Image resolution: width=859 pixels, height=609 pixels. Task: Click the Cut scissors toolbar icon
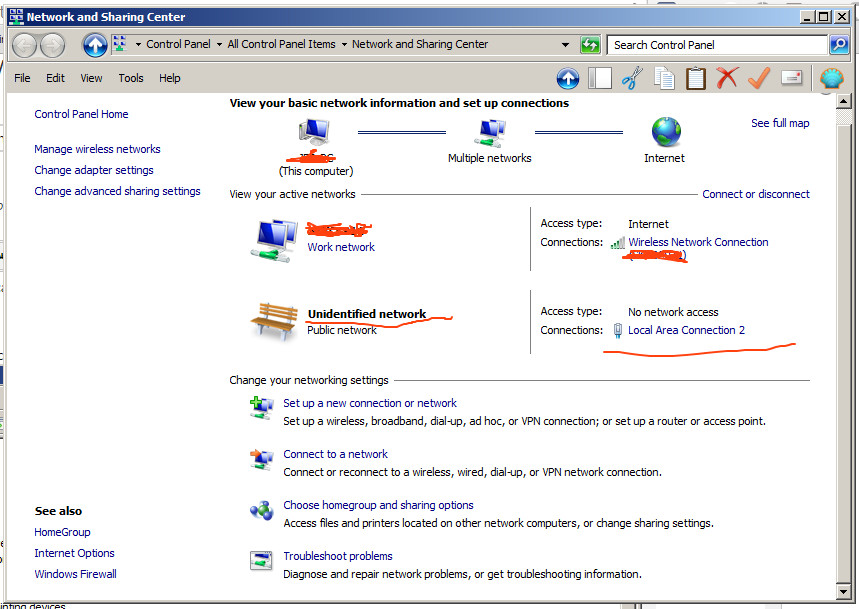tap(632, 78)
